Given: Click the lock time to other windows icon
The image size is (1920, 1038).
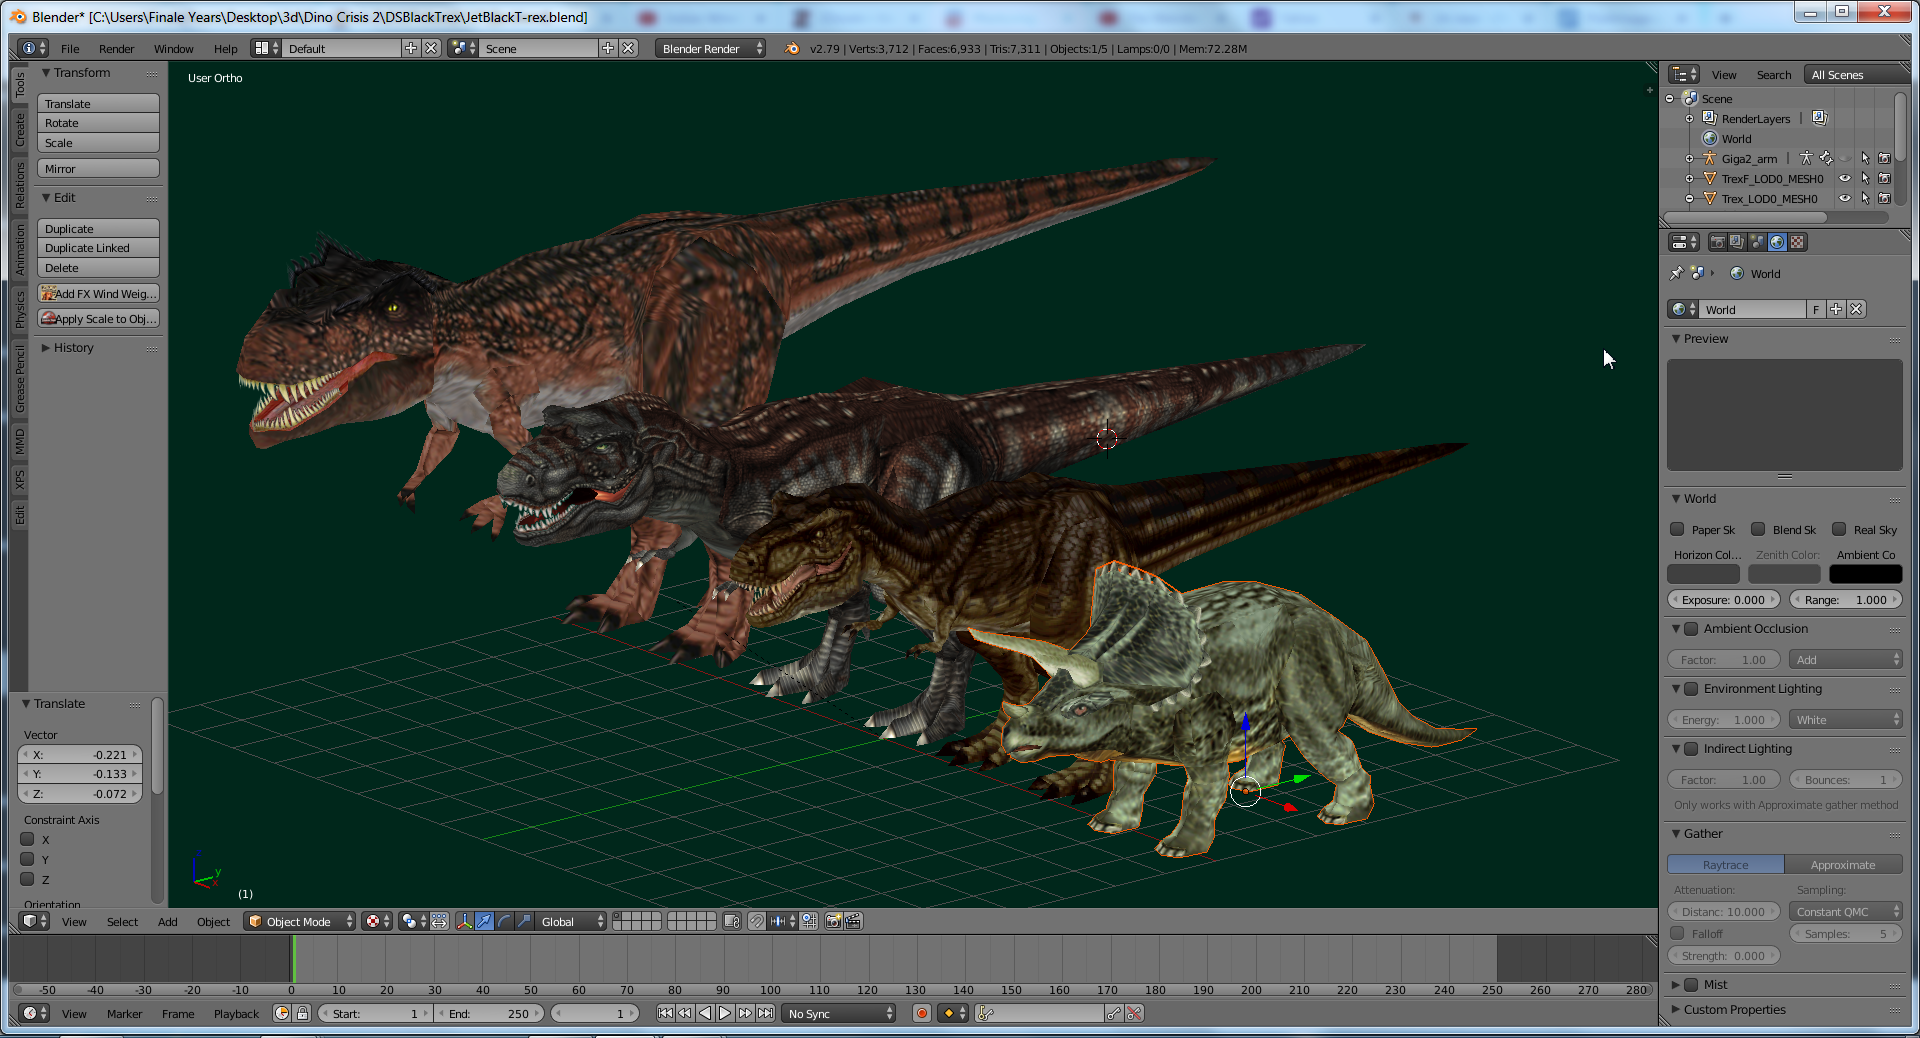Looking at the screenshot, I should click(303, 1013).
